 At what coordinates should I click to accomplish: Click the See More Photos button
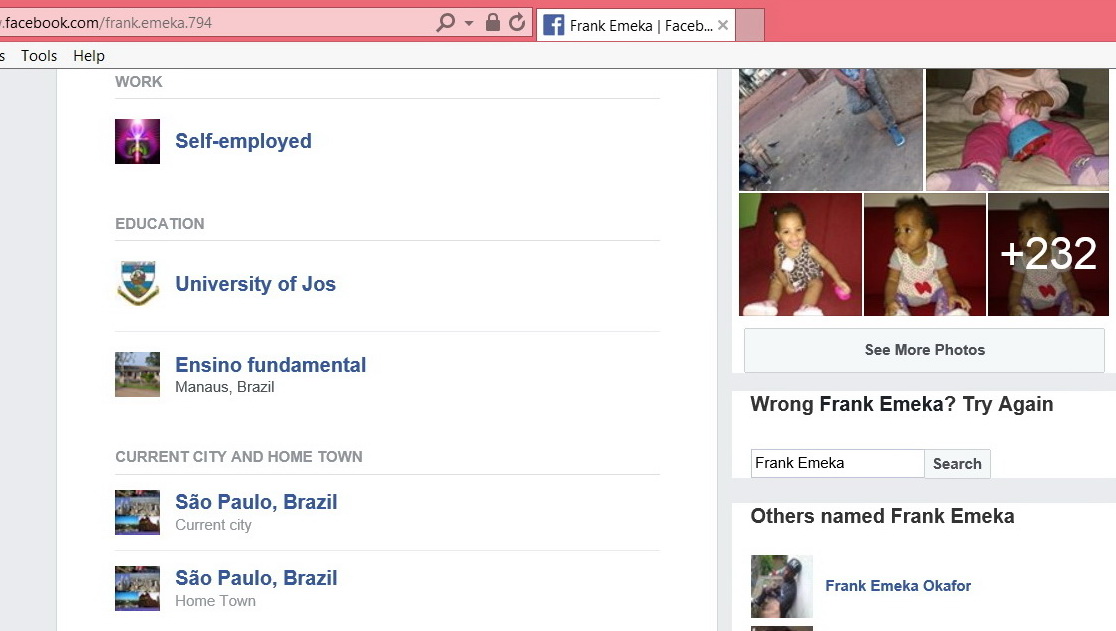[x=924, y=350]
